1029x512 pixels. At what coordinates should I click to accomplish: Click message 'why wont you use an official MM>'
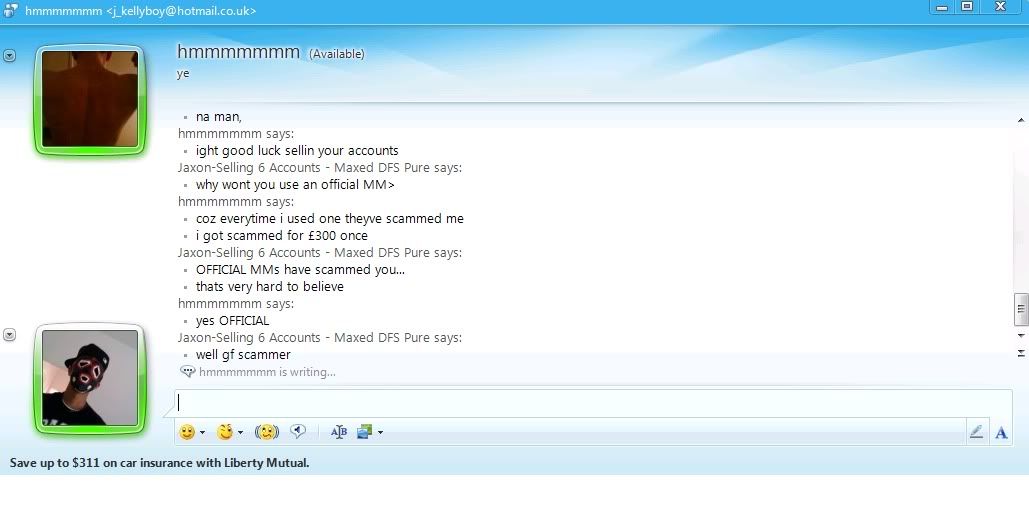pyautogui.click(x=295, y=184)
